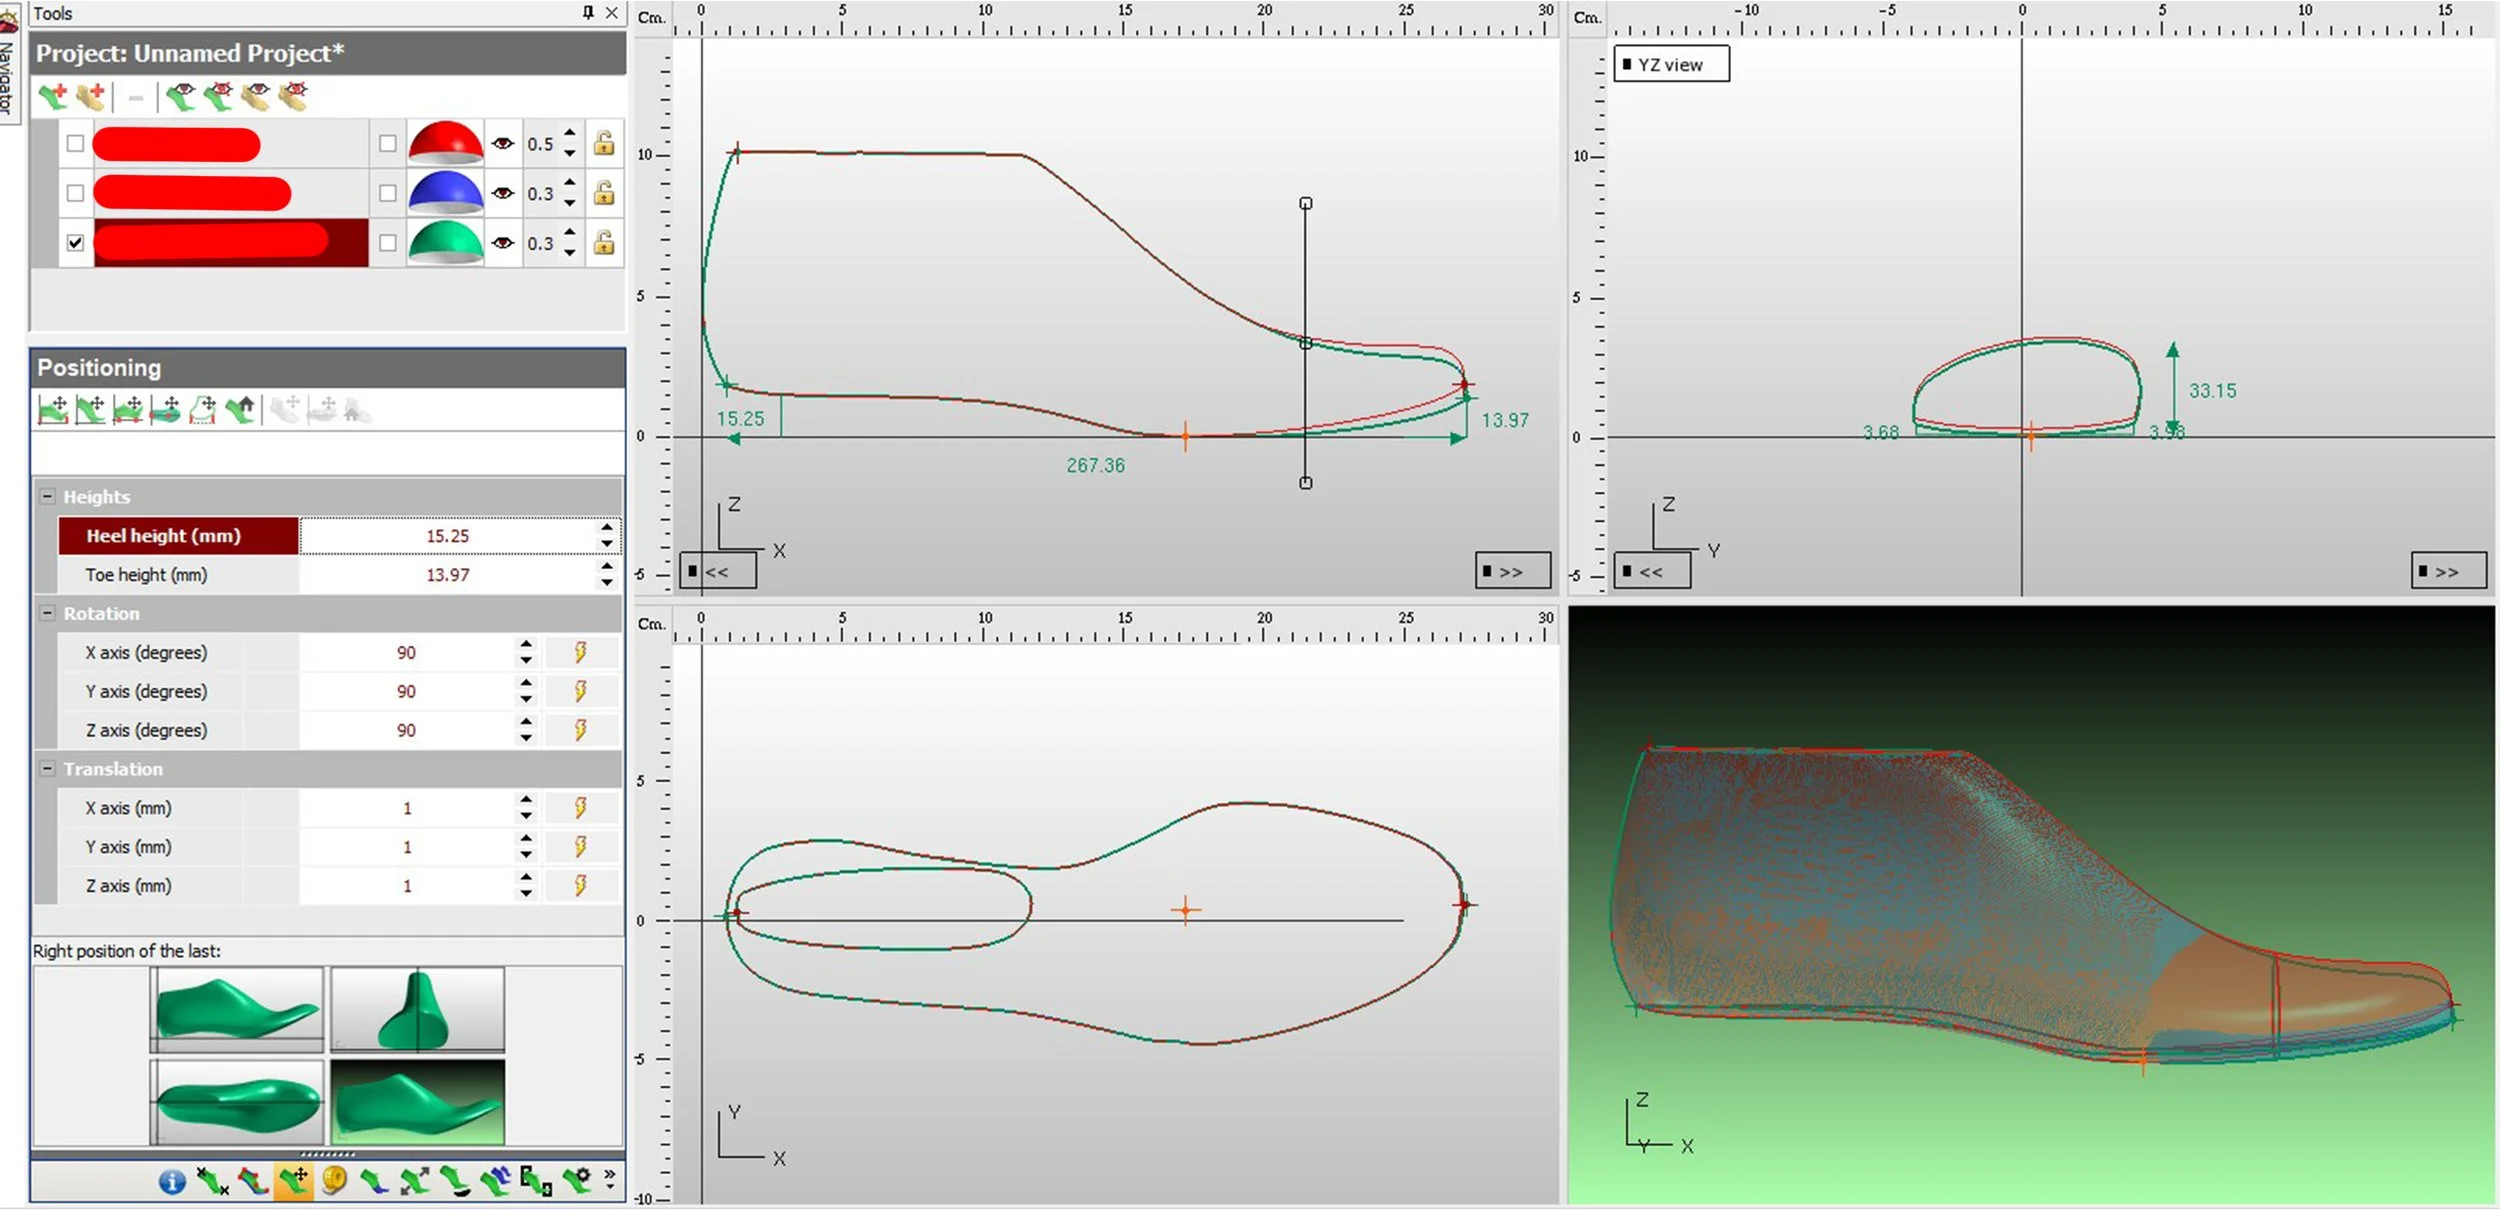Image resolution: width=2500 pixels, height=1211 pixels.
Task: Check the checkbox of the first project row
Action: [x=75, y=144]
